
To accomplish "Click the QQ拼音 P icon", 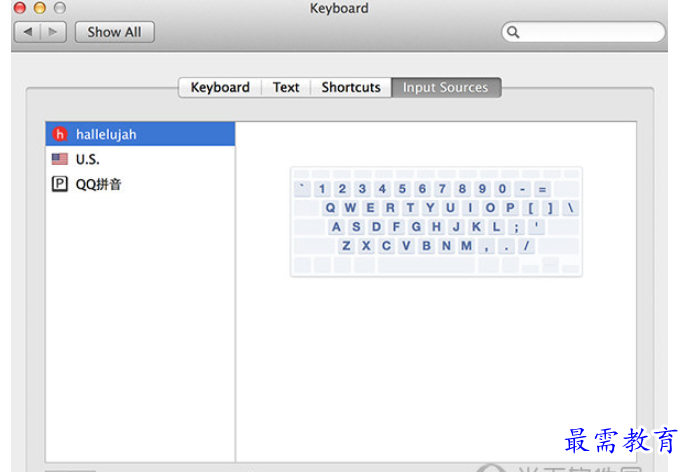I will tap(60, 184).
